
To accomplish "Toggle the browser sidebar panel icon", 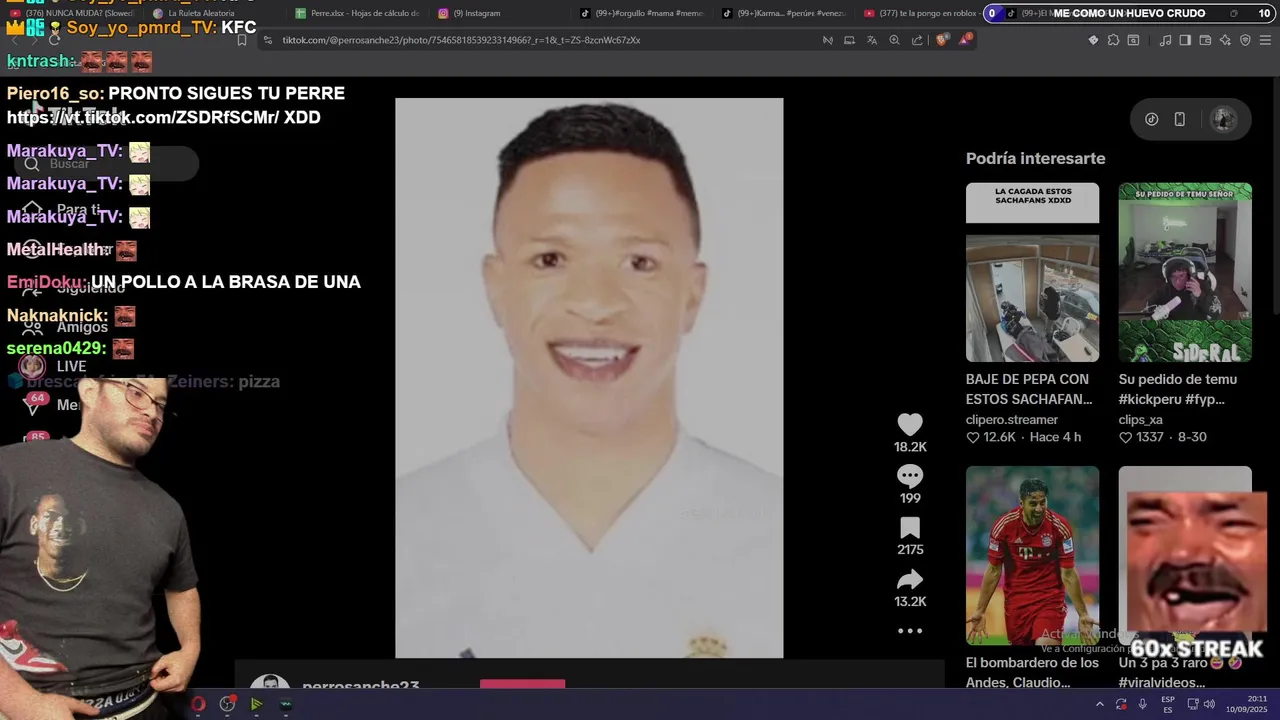I will click(1185, 40).
